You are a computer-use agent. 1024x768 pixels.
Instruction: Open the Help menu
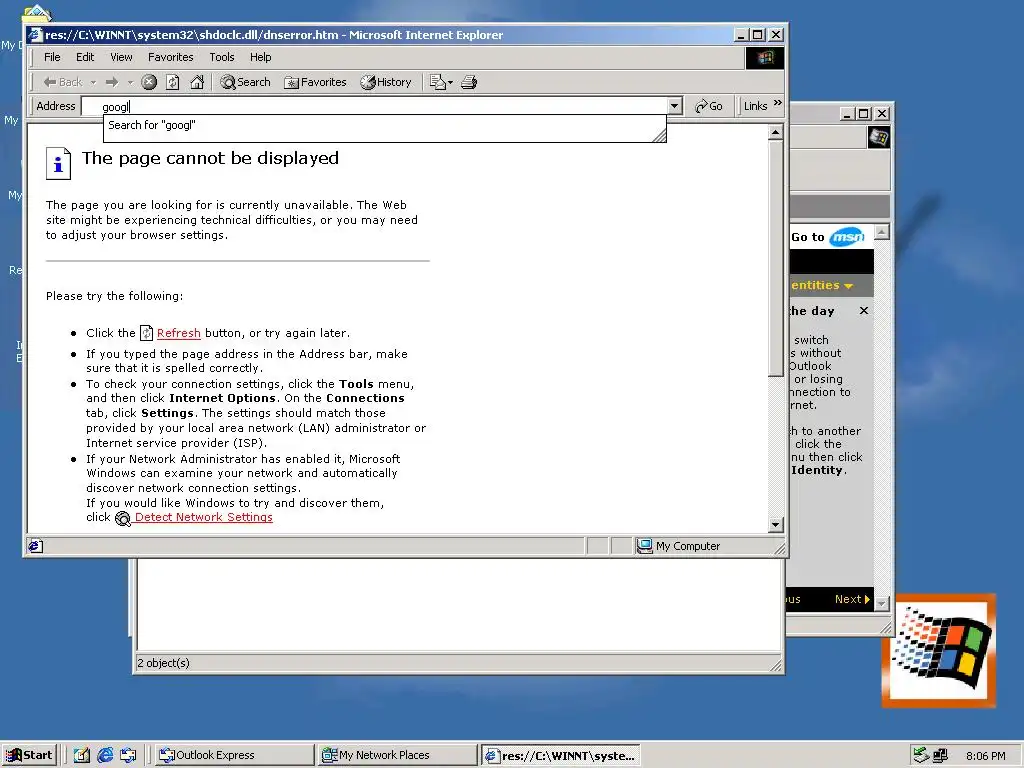[261, 57]
